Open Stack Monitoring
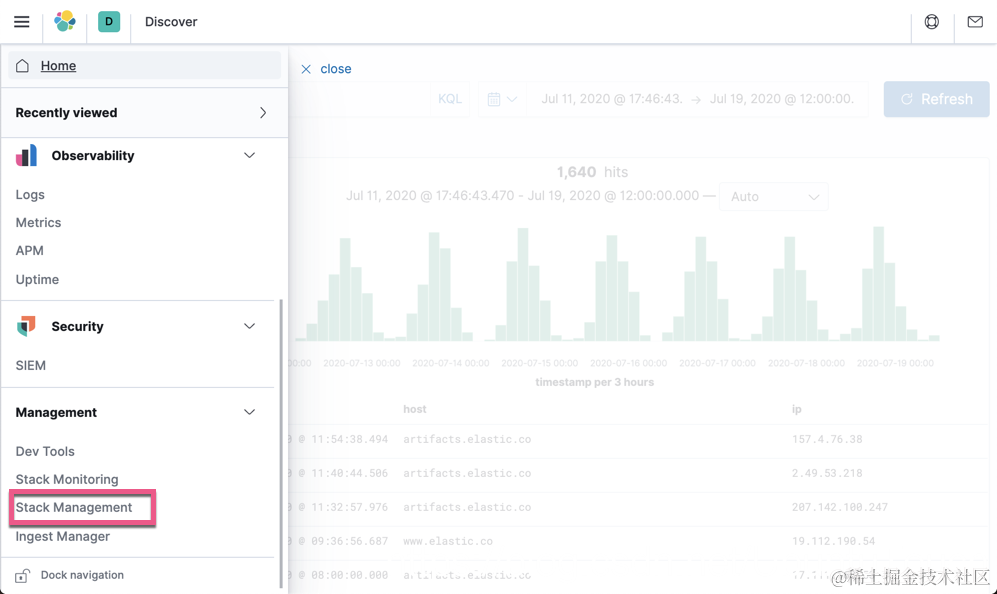The width and height of the screenshot is (997, 594). click(x=67, y=480)
